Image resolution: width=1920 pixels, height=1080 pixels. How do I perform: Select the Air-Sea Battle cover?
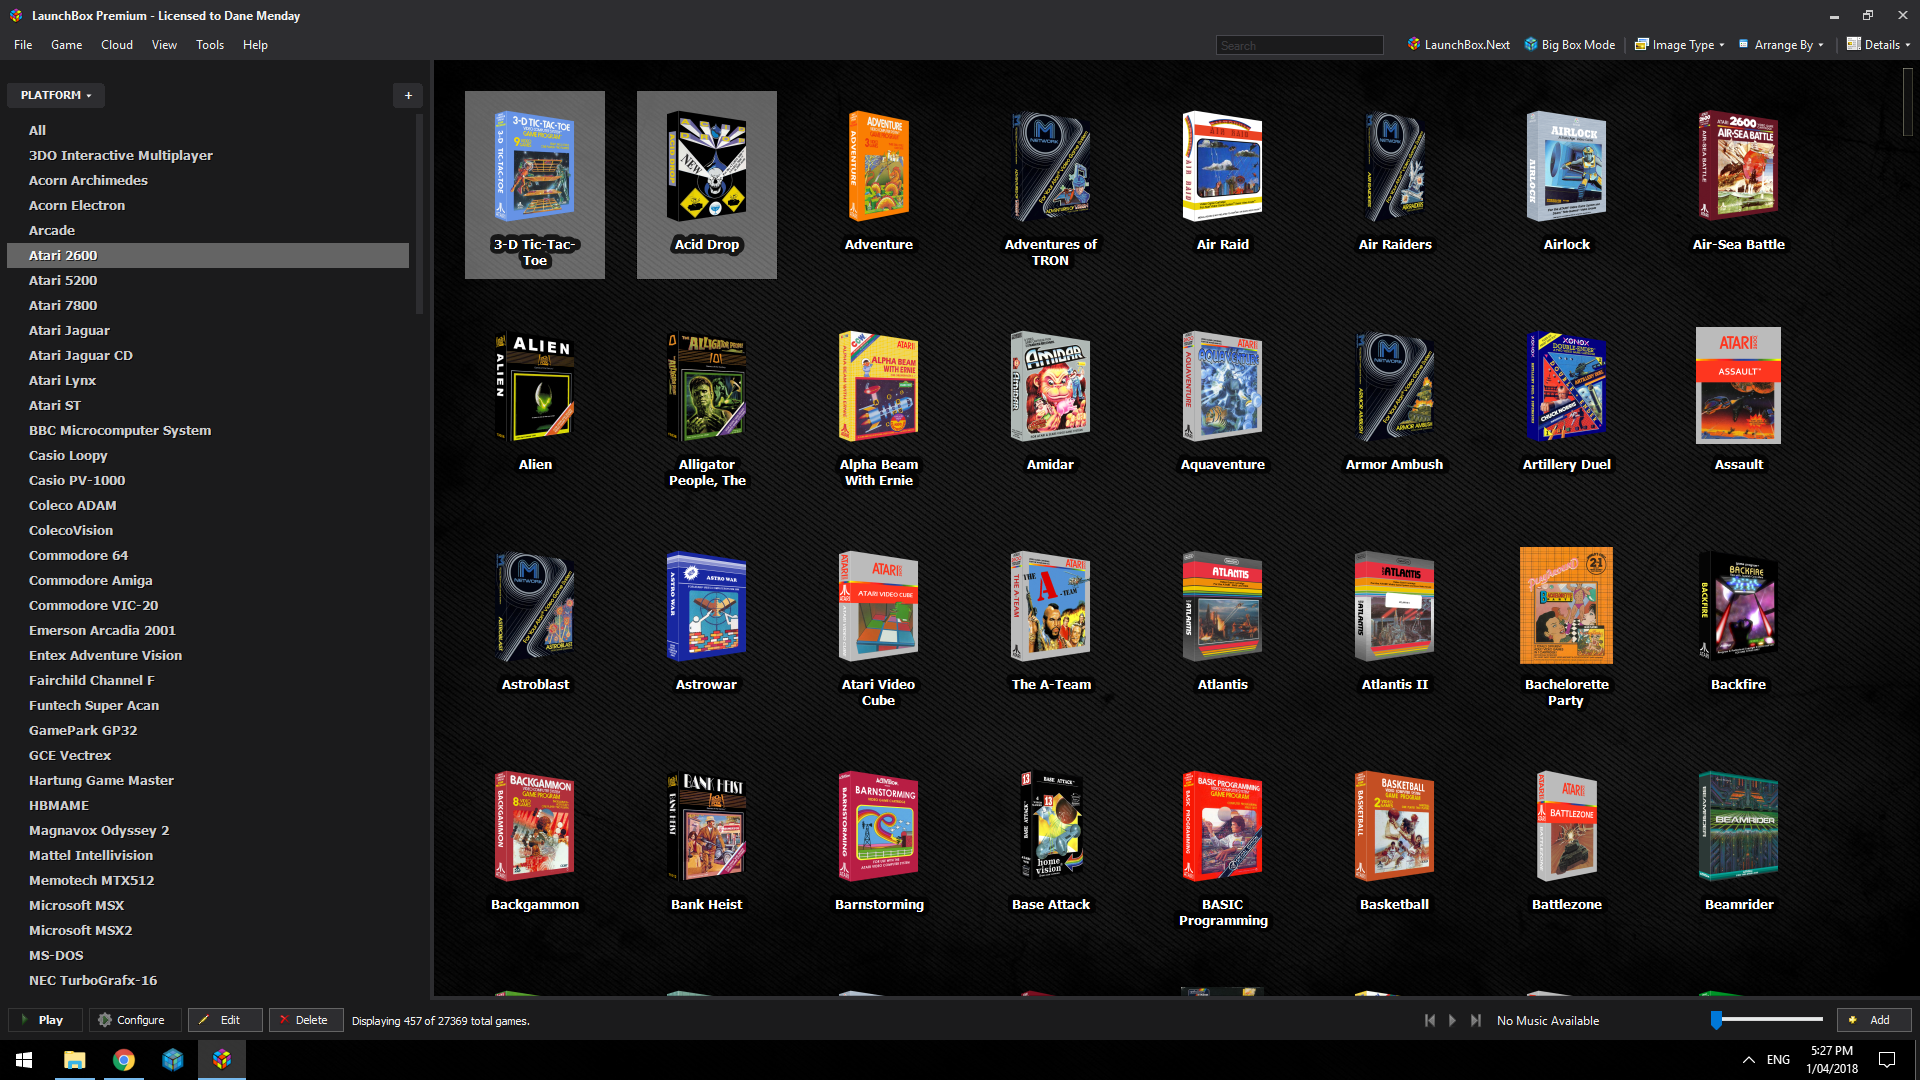pyautogui.click(x=1739, y=167)
